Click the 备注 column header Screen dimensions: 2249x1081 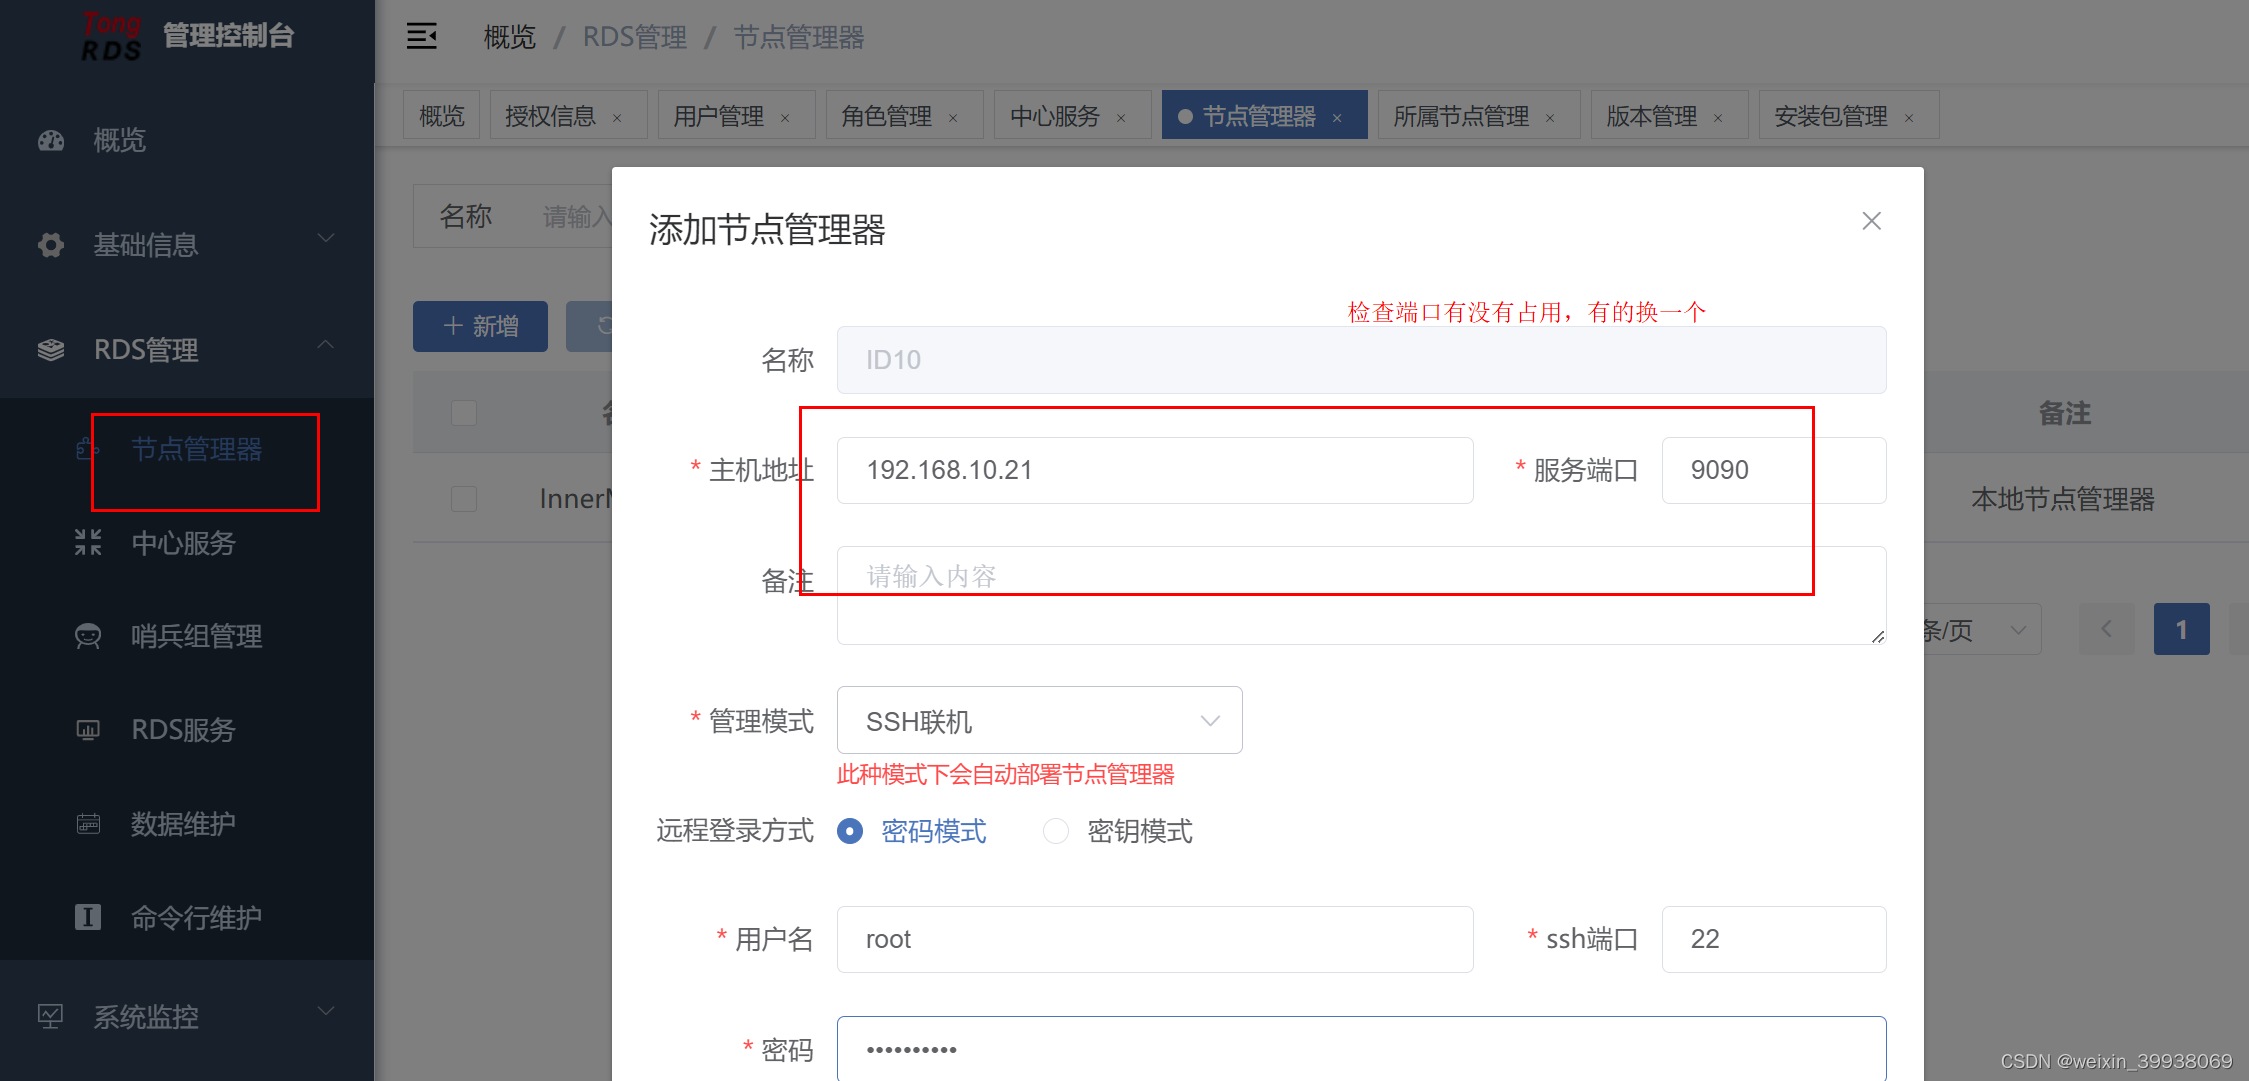click(x=2065, y=413)
